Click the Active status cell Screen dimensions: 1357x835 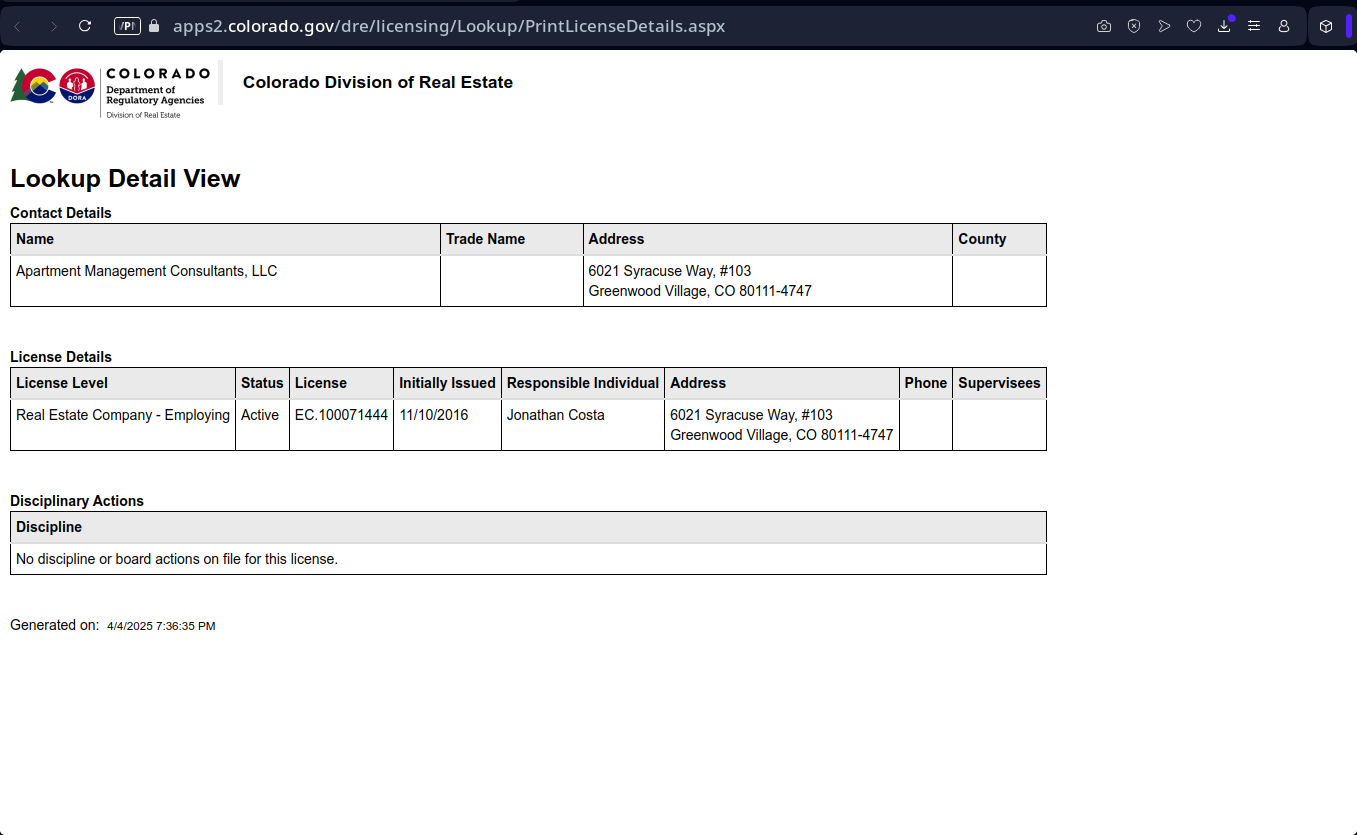point(260,415)
